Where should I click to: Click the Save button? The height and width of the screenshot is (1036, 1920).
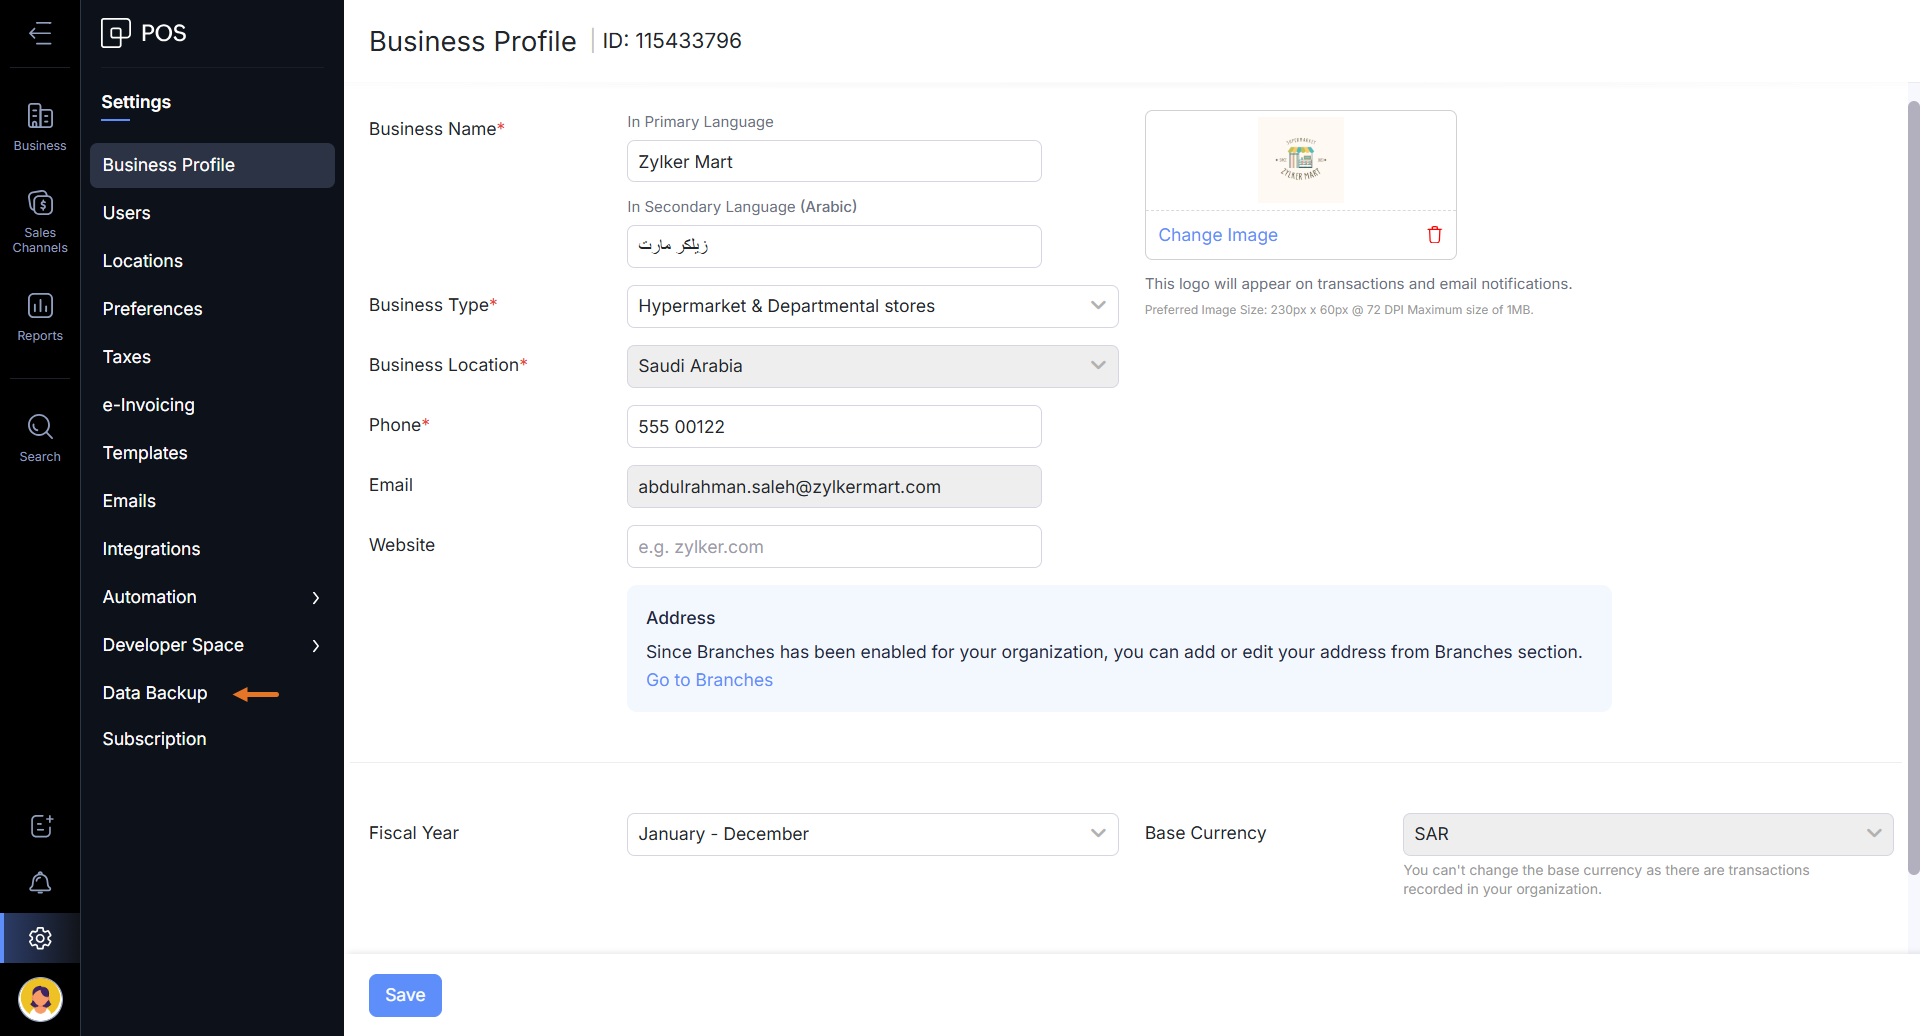click(x=405, y=995)
